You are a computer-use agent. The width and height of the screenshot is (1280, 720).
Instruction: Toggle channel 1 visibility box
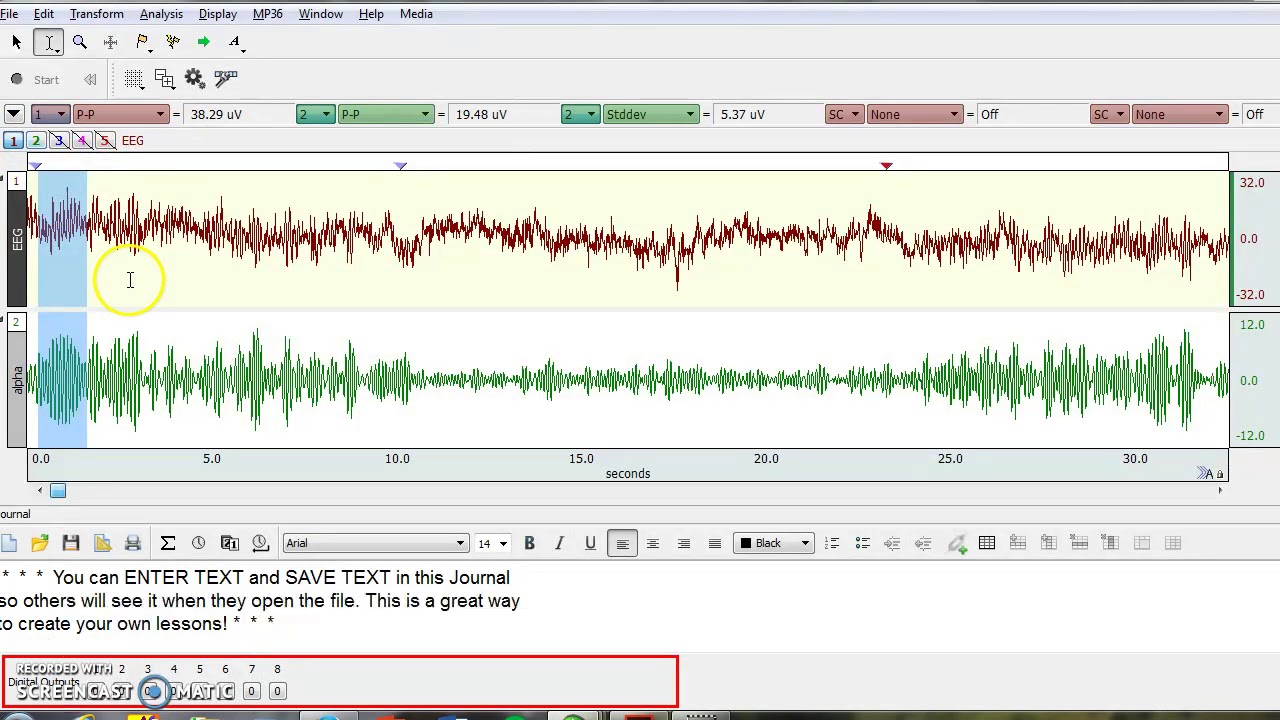coord(13,141)
